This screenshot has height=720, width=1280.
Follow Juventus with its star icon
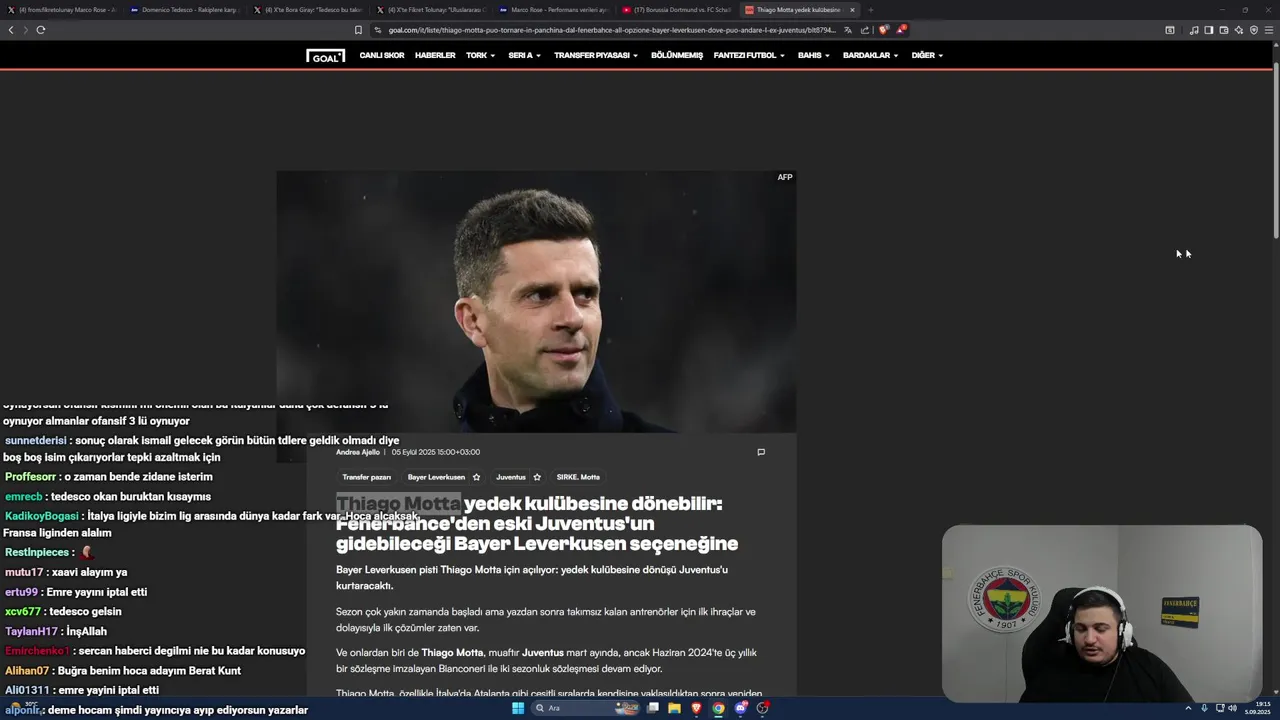[x=537, y=477]
